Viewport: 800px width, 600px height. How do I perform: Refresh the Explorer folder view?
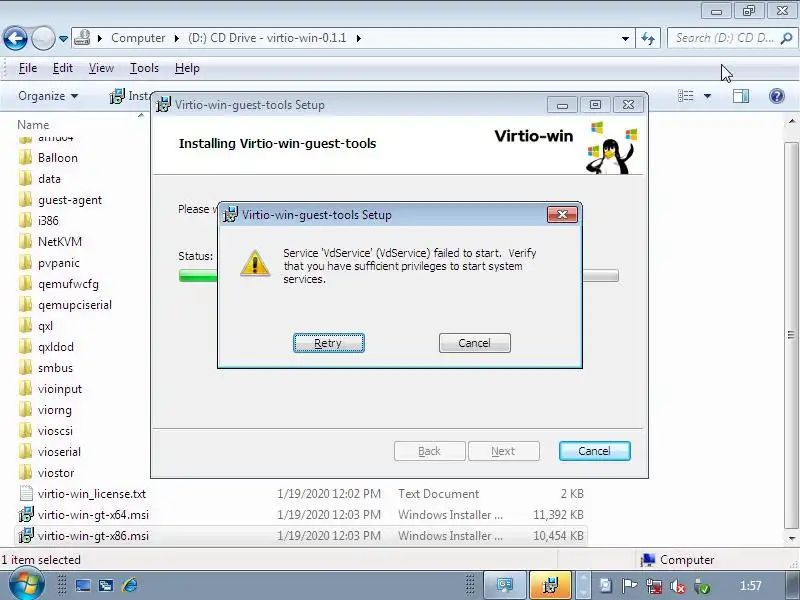pos(648,38)
